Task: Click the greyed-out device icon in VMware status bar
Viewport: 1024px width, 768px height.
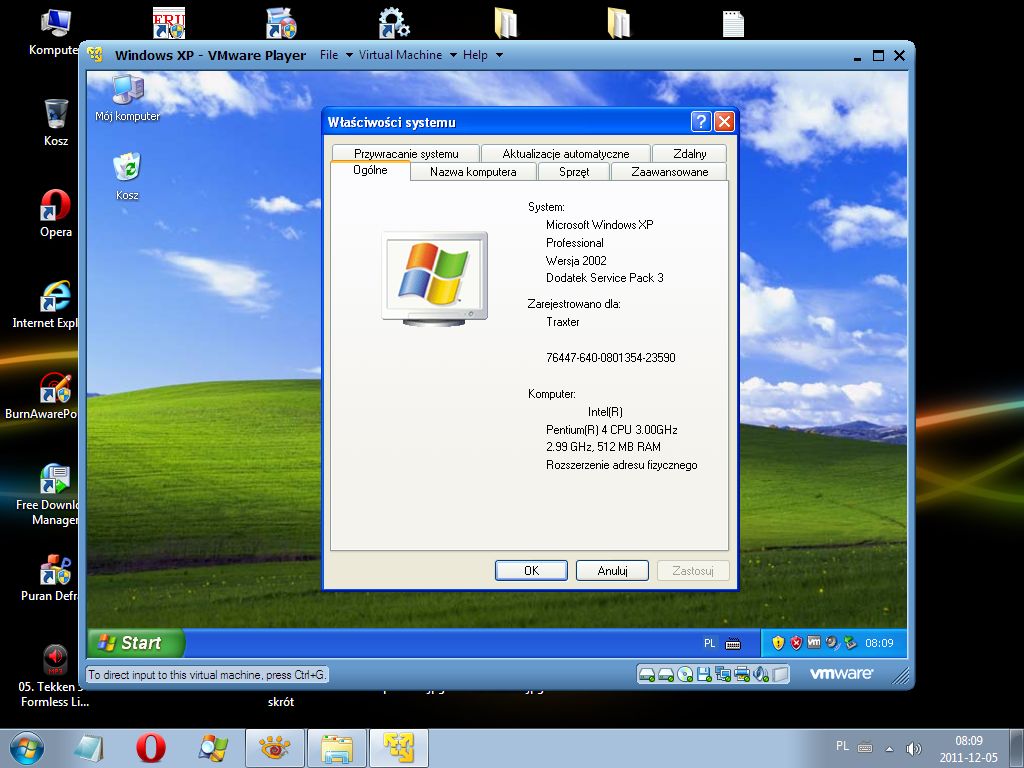Action: coord(780,675)
